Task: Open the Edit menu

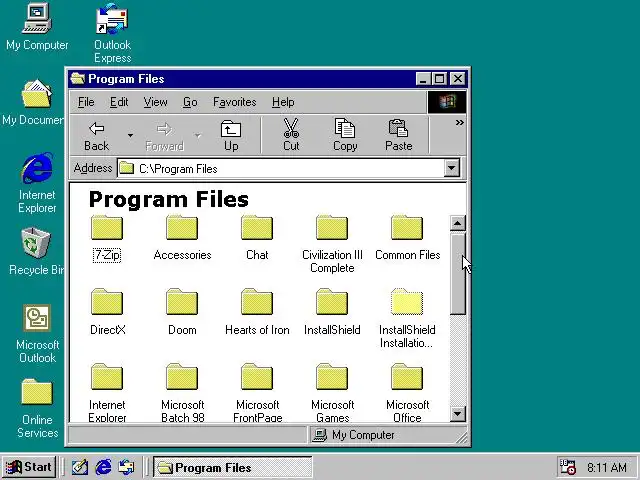Action: tap(119, 102)
